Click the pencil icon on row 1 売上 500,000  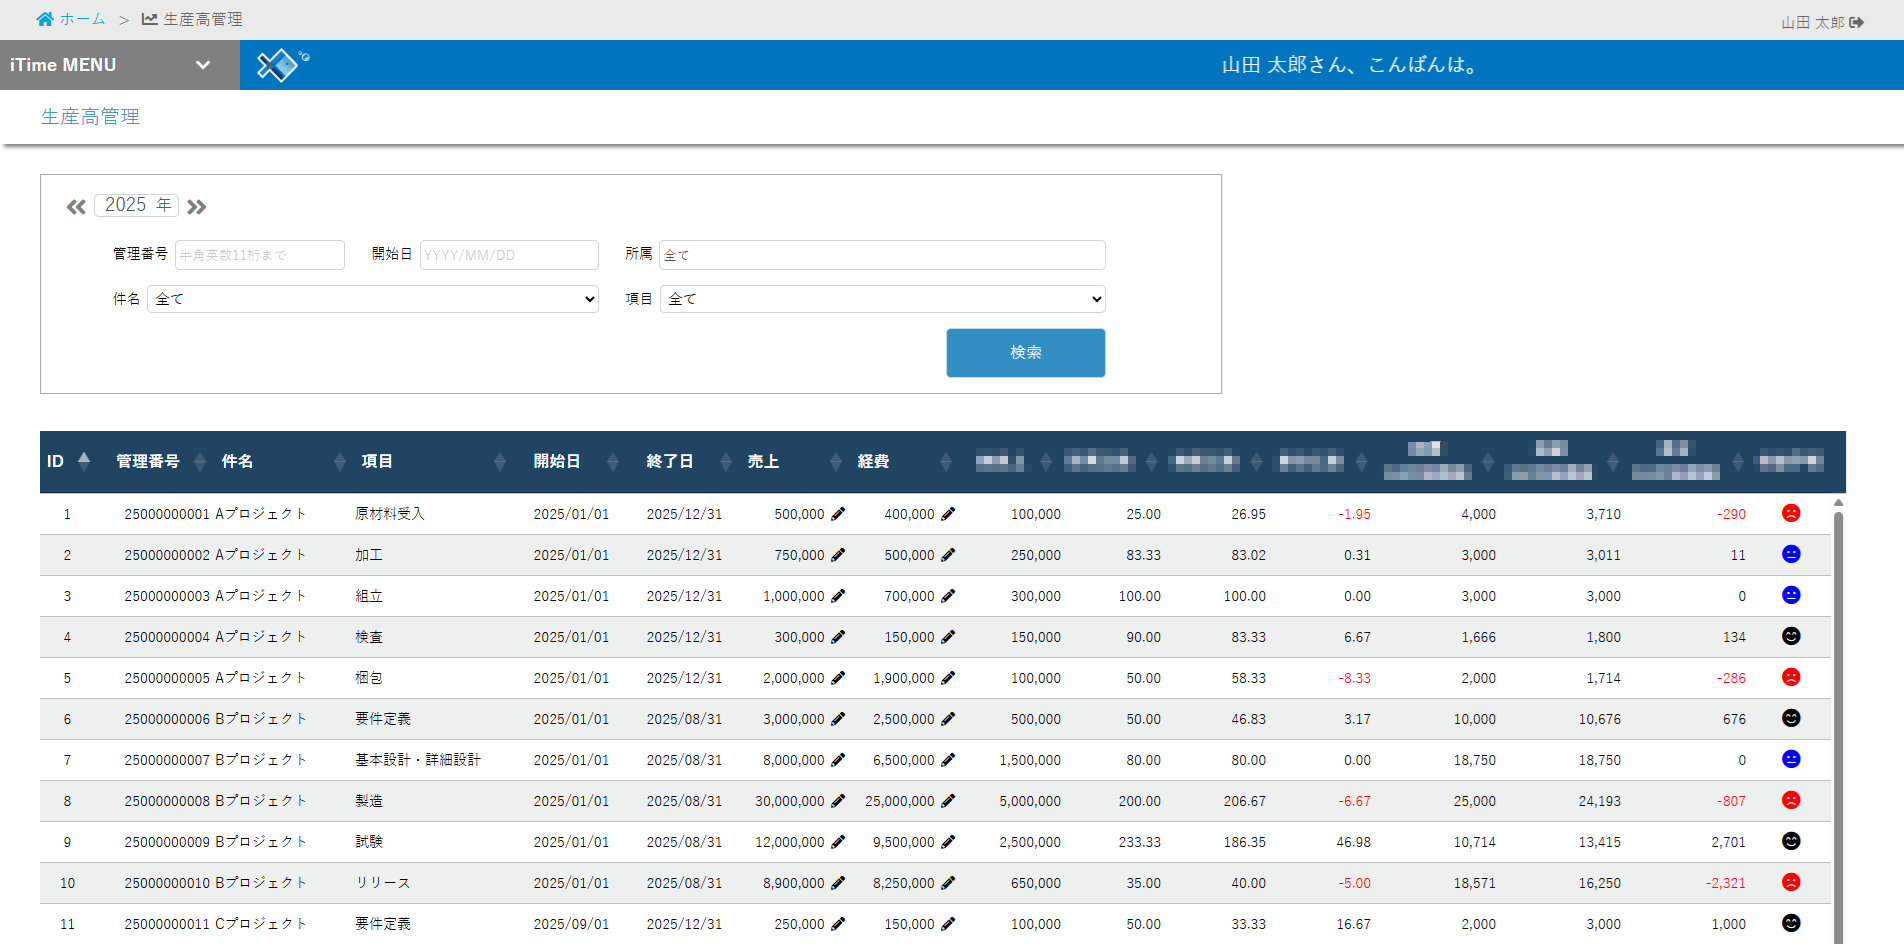(838, 514)
